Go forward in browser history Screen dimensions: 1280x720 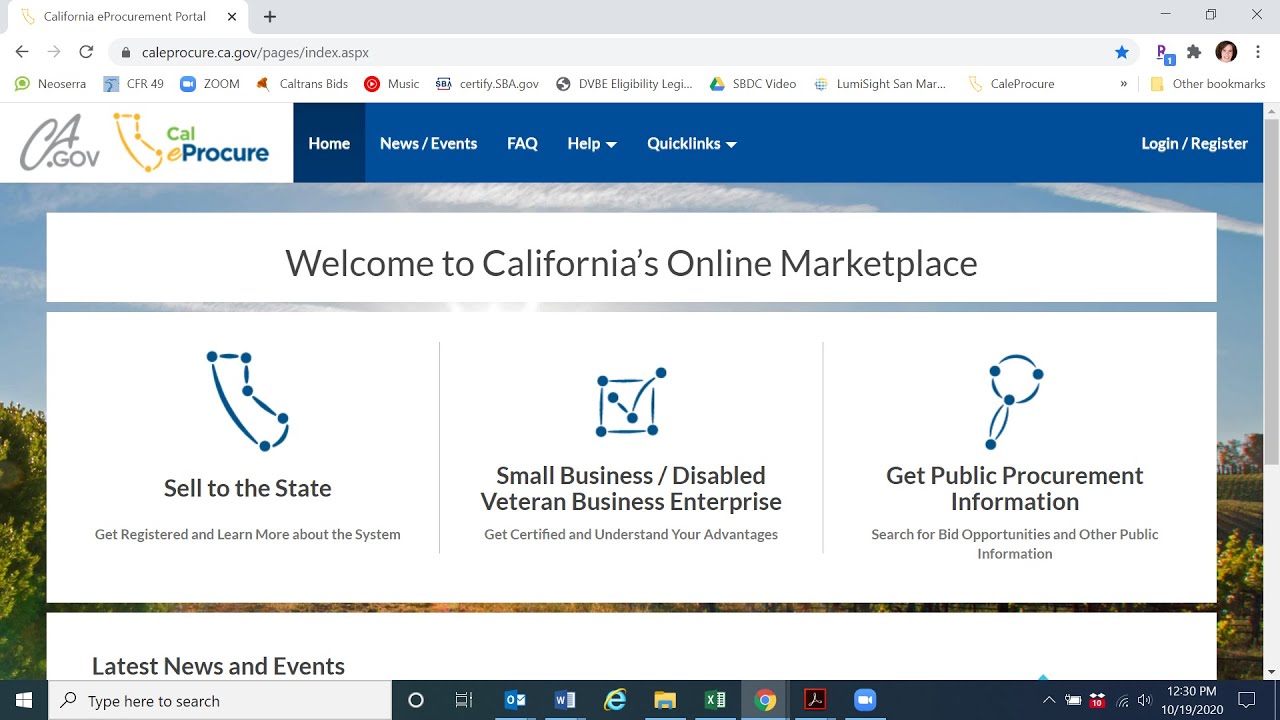pos(54,52)
